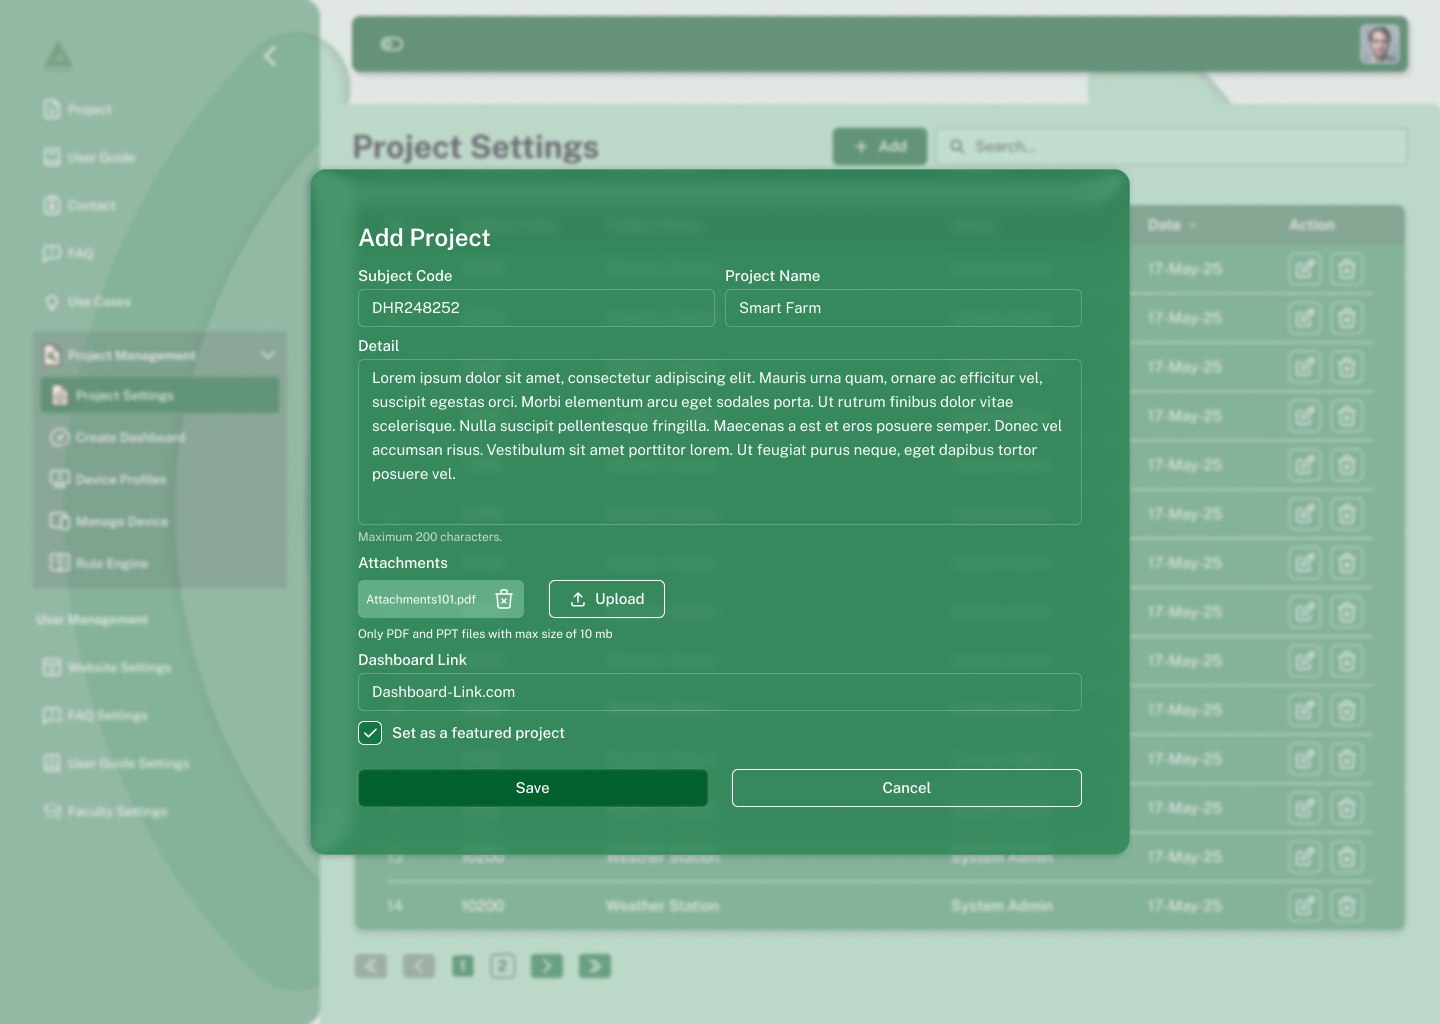This screenshot has width=1440, height=1024.
Task: Click the Dashboard Link input
Action: 720,692
